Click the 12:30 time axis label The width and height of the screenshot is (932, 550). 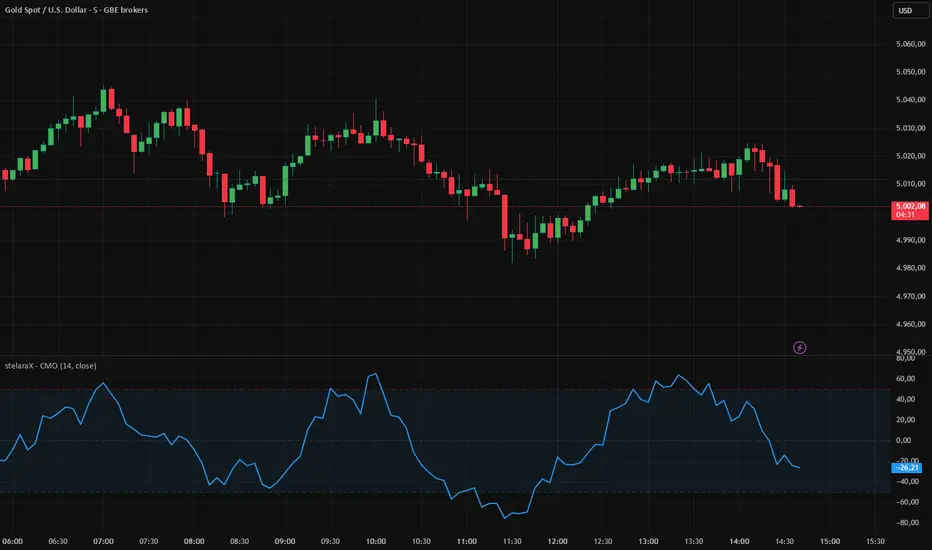pyautogui.click(x=603, y=541)
